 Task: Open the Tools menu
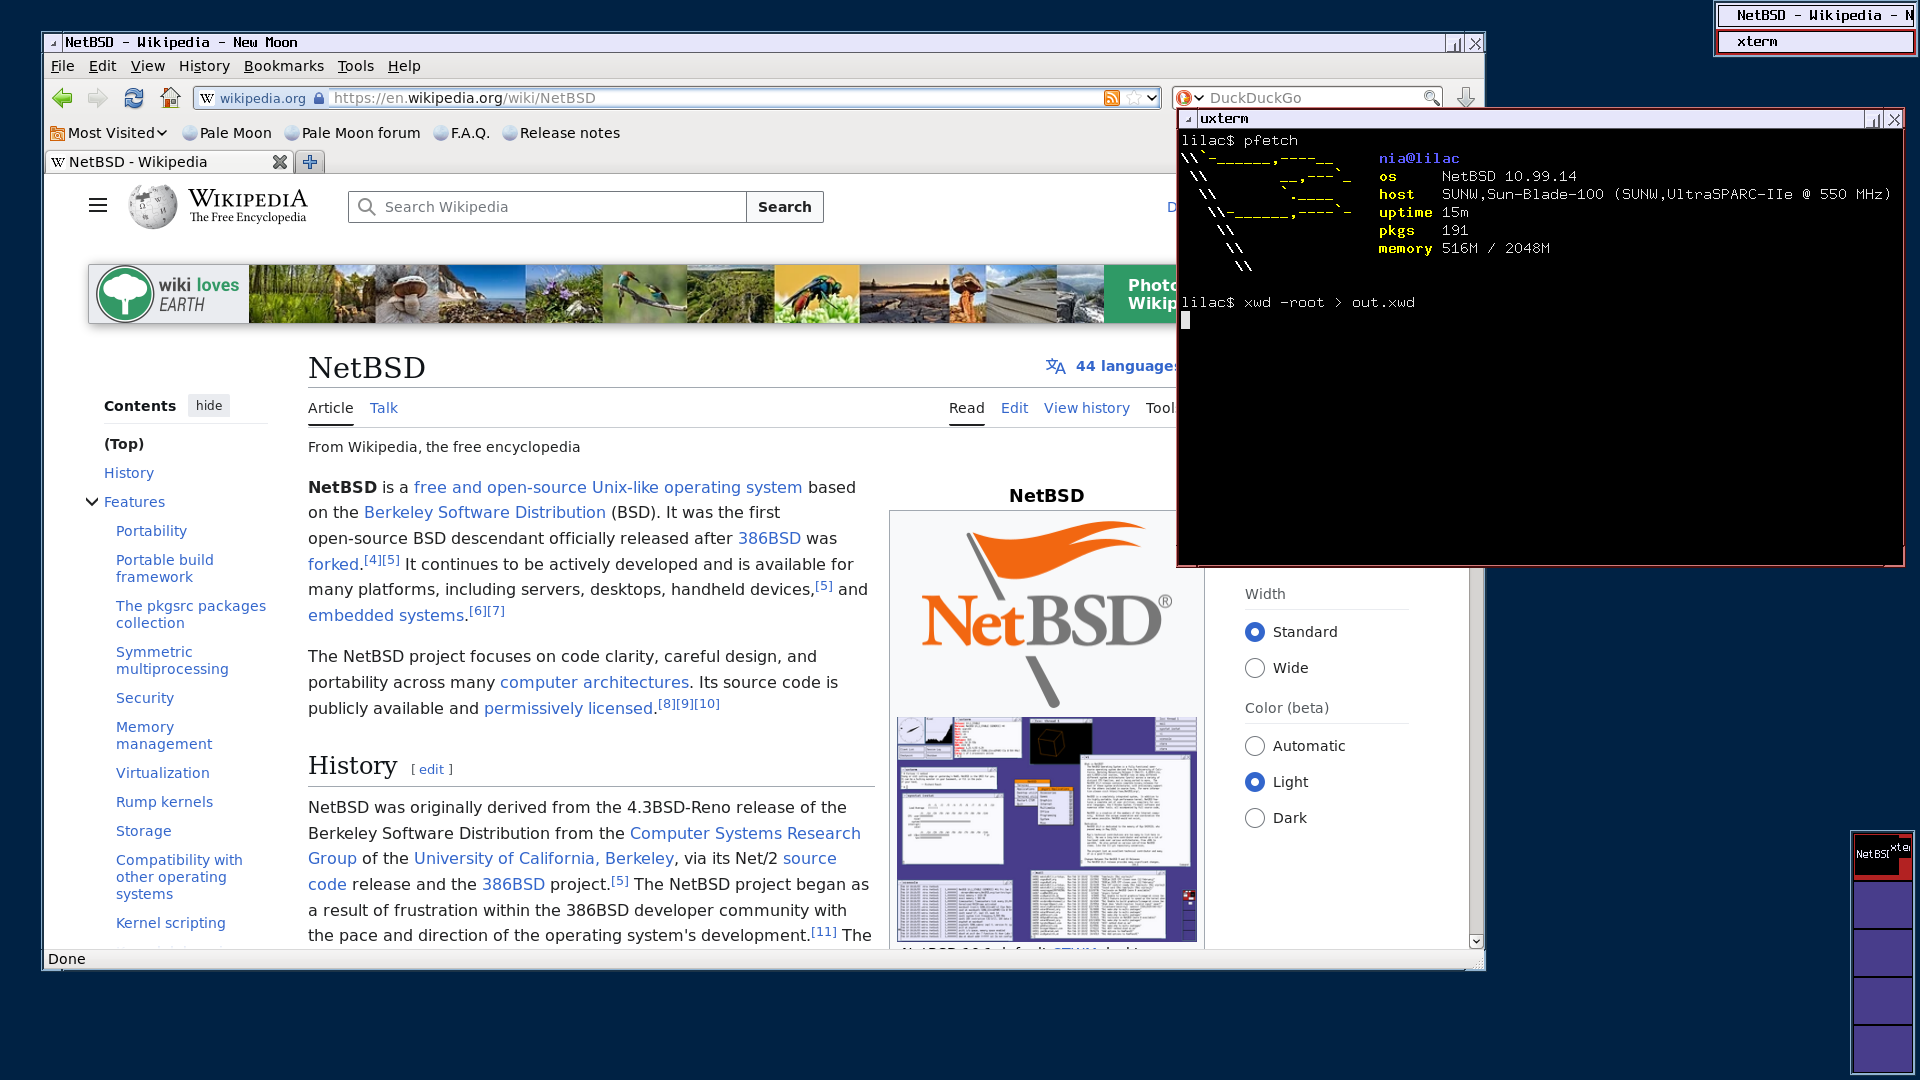[x=356, y=66]
